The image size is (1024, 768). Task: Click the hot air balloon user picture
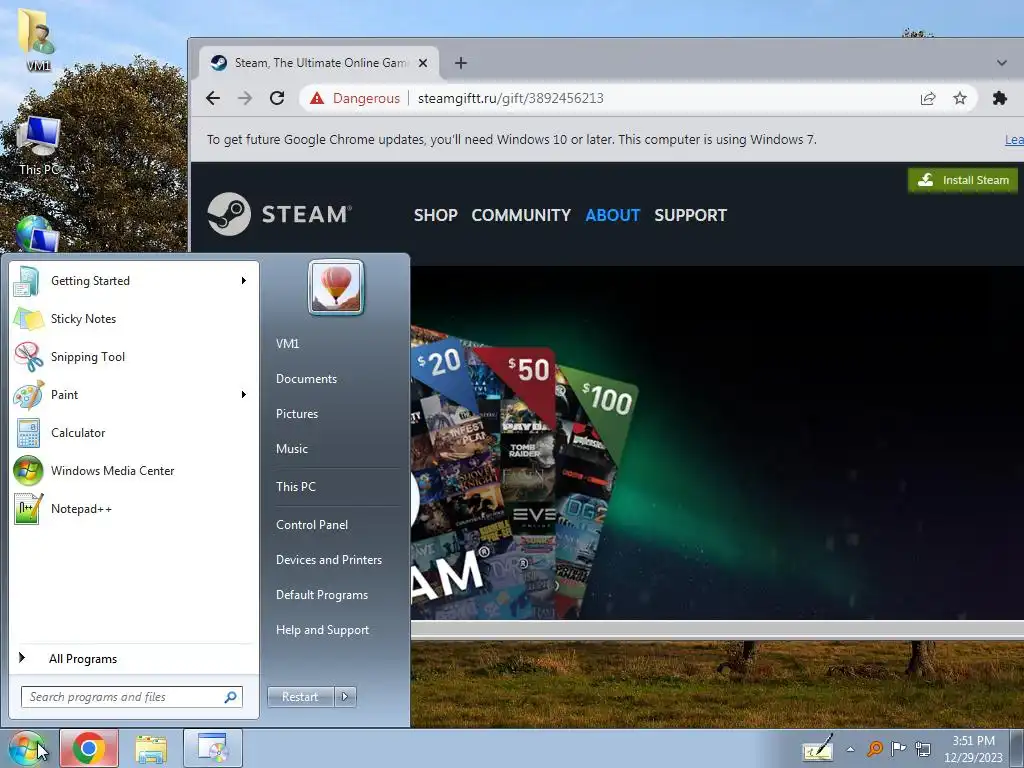click(x=336, y=287)
